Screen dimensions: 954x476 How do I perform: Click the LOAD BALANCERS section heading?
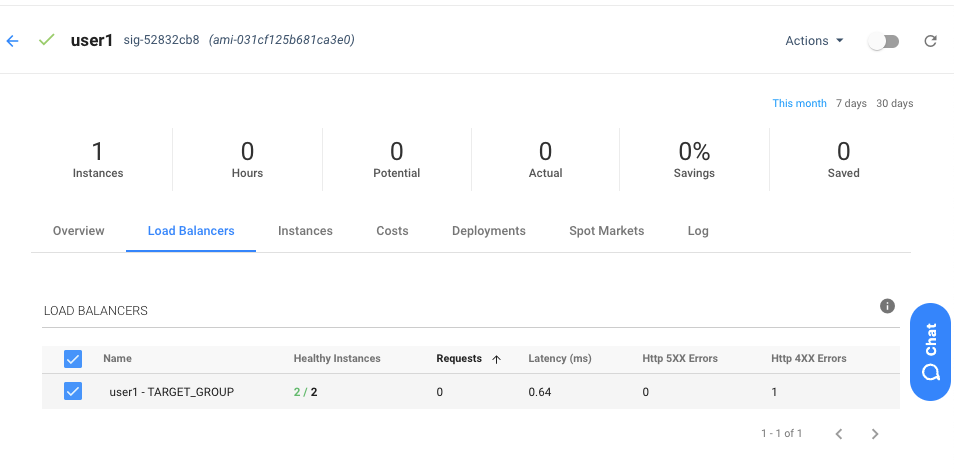(x=96, y=311)
